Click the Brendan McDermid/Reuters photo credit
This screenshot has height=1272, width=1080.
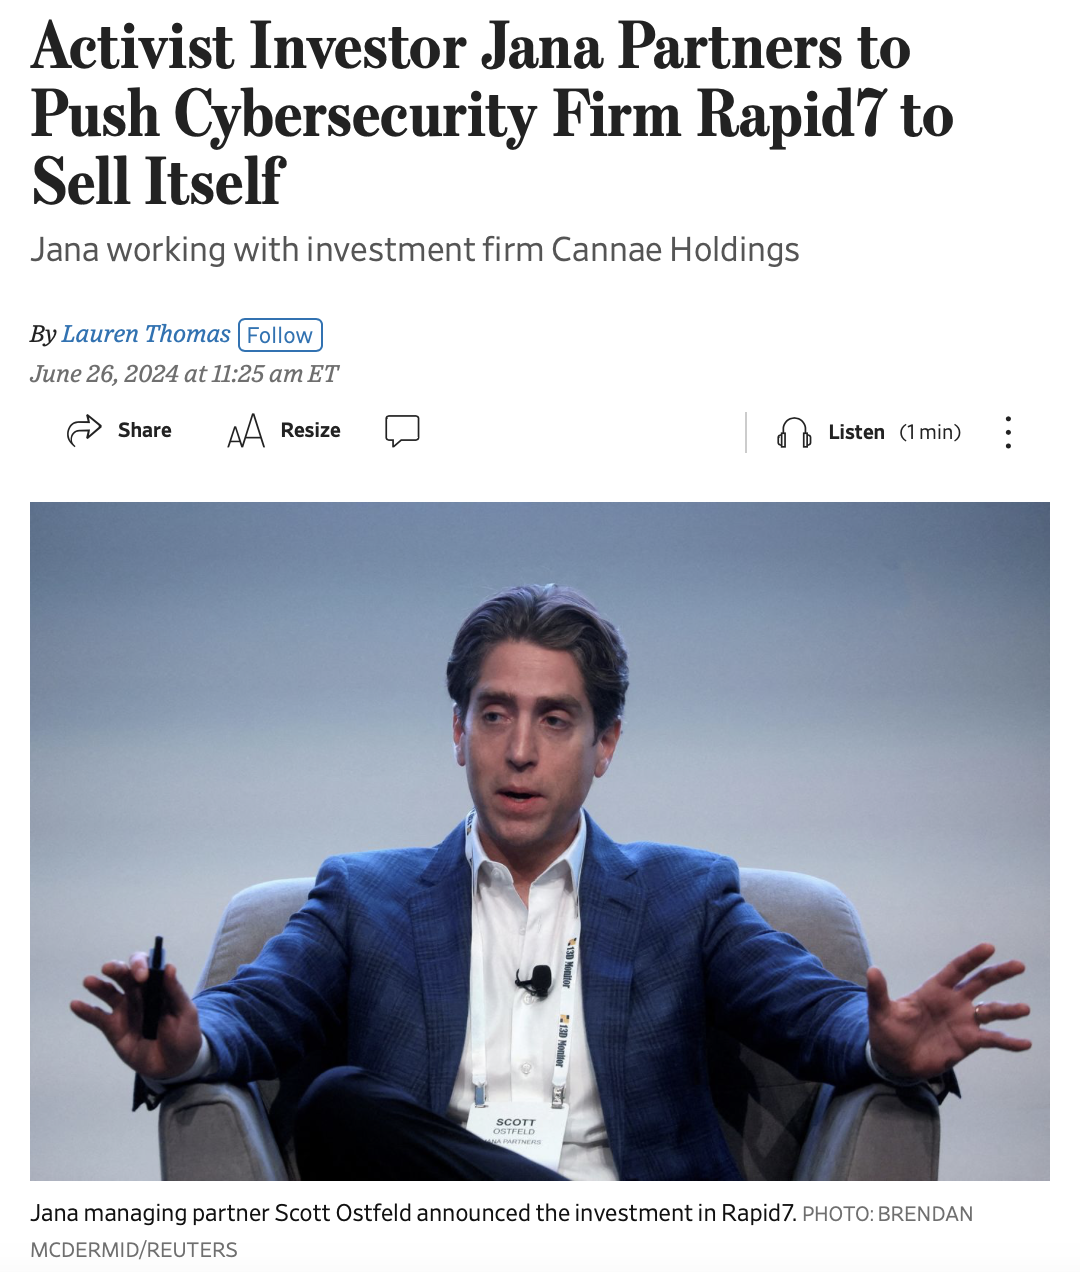point(502,1231)
